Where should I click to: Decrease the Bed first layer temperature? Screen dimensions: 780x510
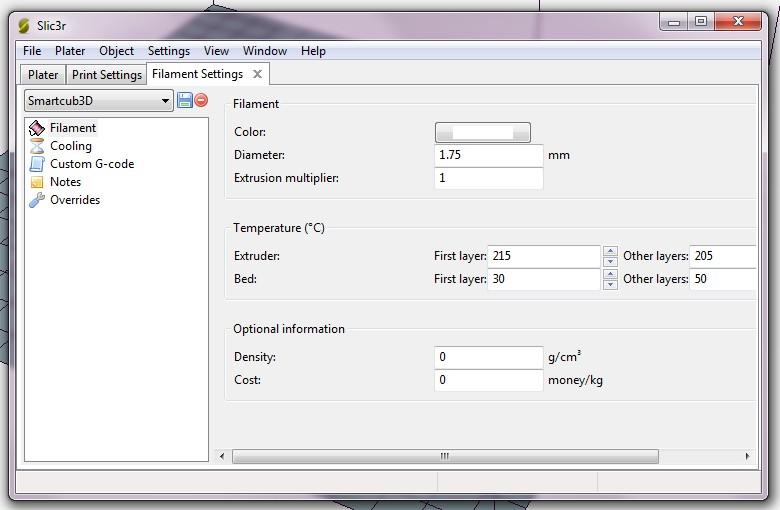click(x=610, y=285)
